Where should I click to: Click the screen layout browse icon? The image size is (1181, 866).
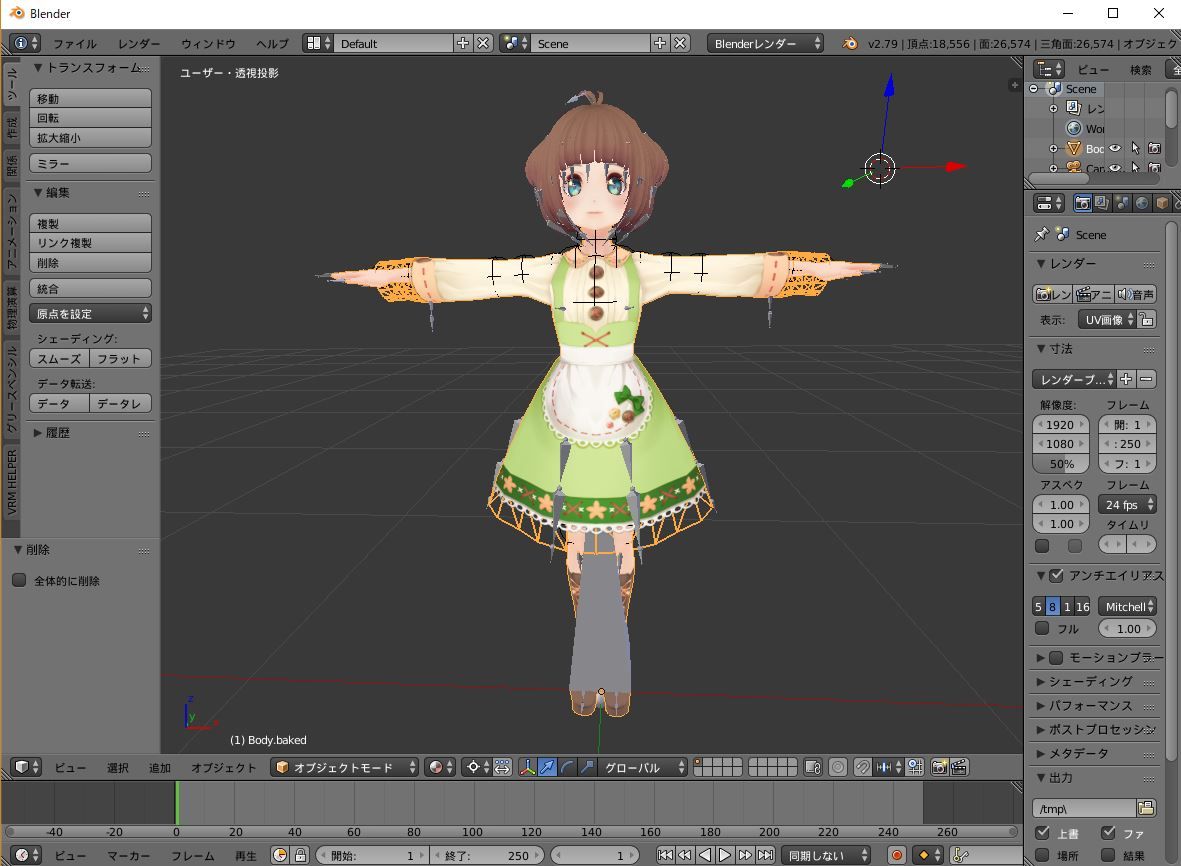point(318,43)
